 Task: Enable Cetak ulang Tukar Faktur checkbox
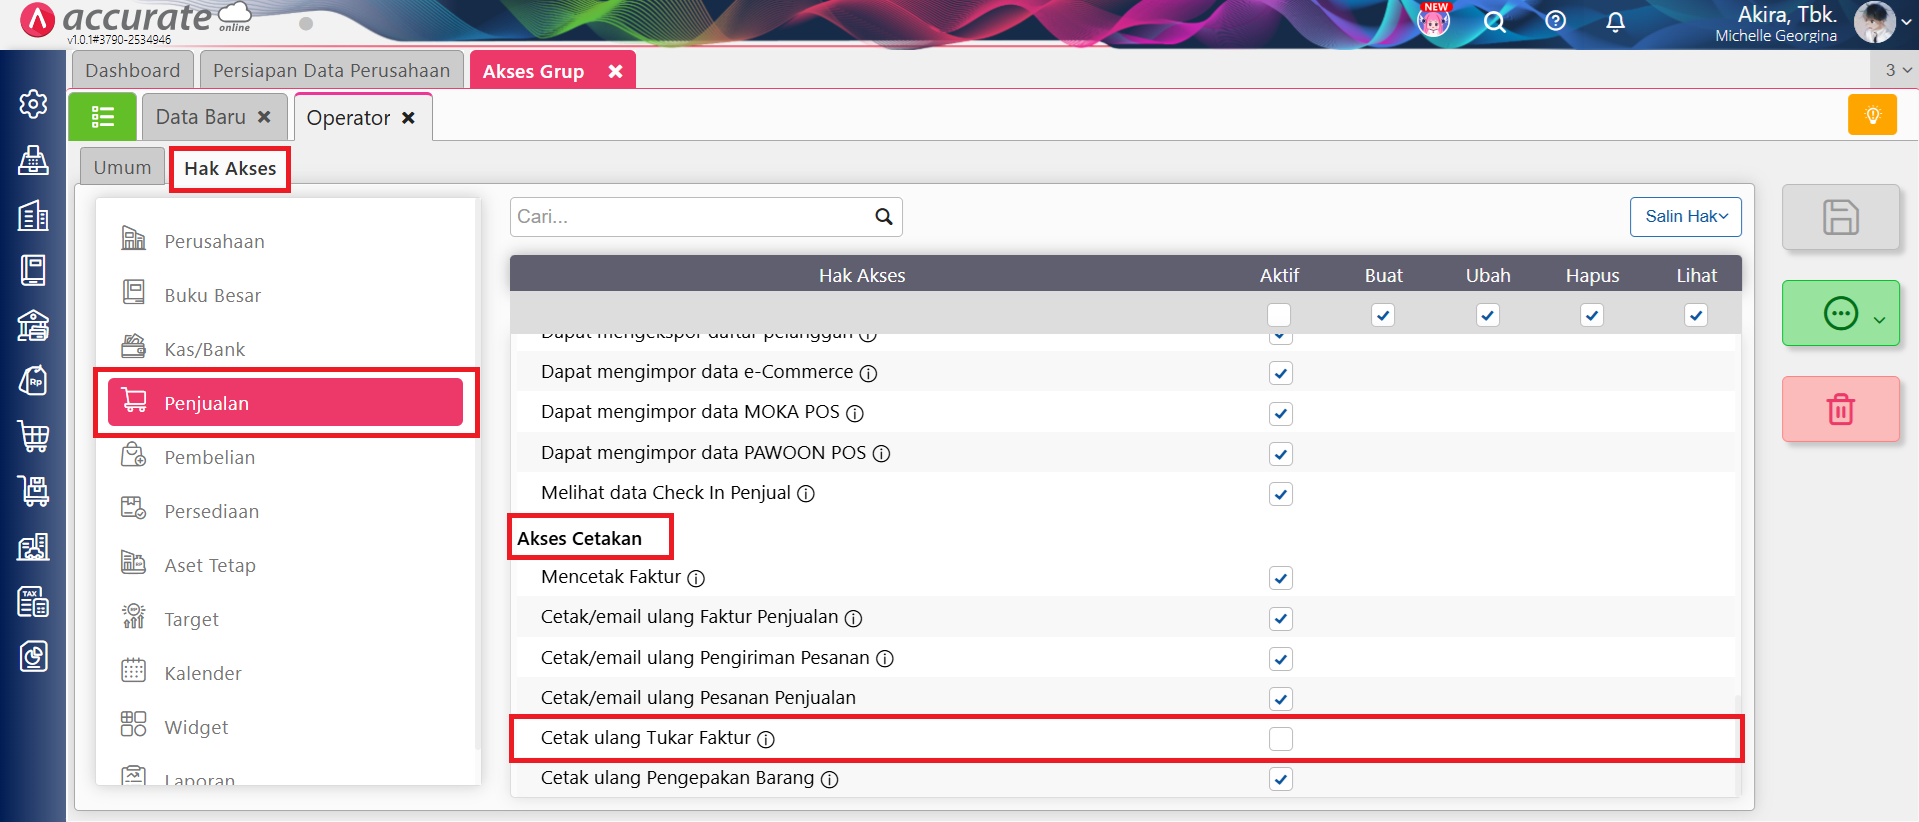[x=1280, y=739]
